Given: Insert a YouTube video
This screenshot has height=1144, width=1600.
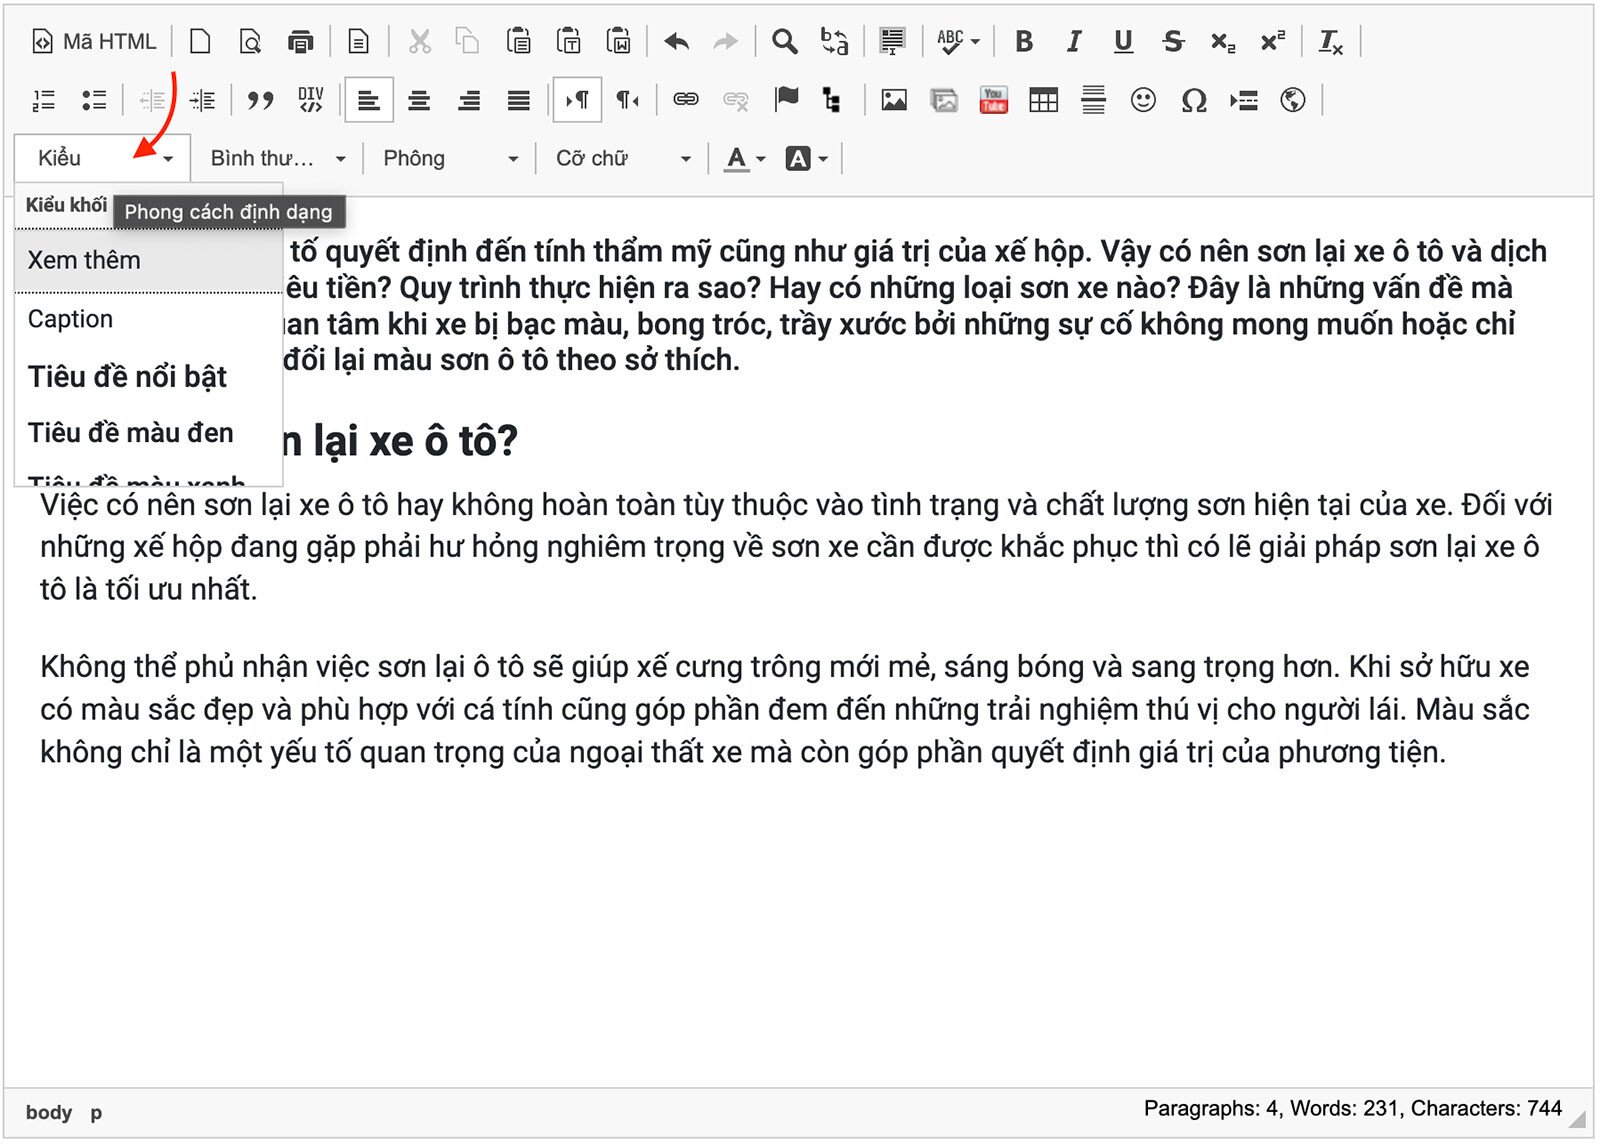Looking at the screenshot, I should pyautogui.click(x=993, y=100).
